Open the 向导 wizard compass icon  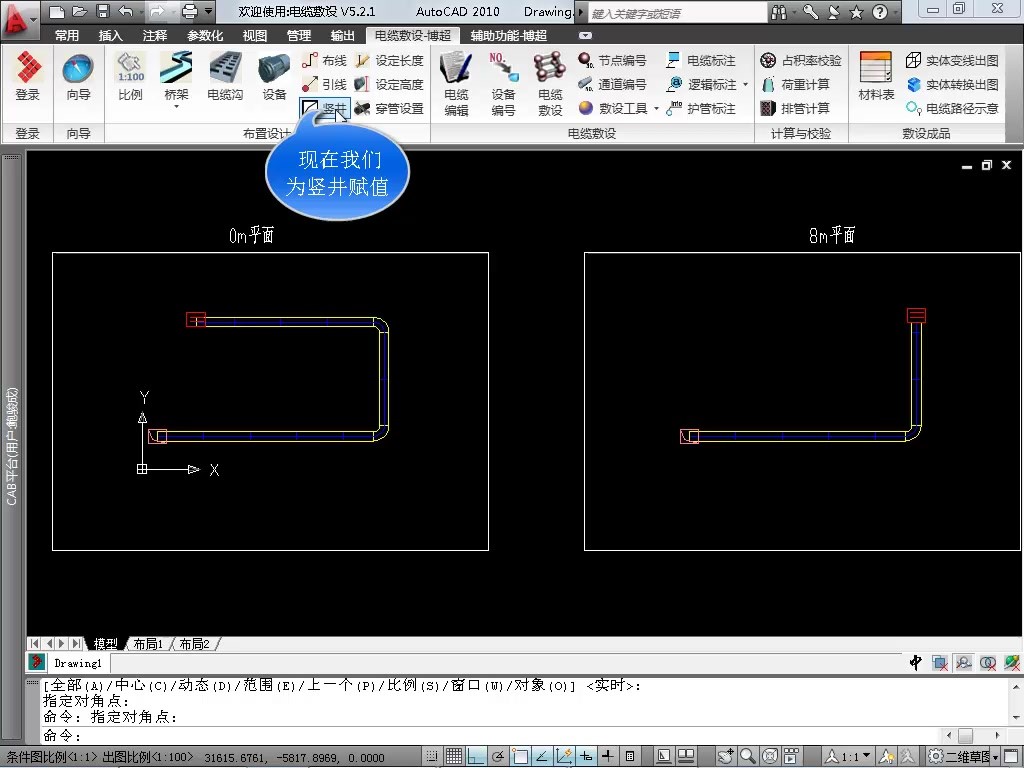[x=78, y=77]
